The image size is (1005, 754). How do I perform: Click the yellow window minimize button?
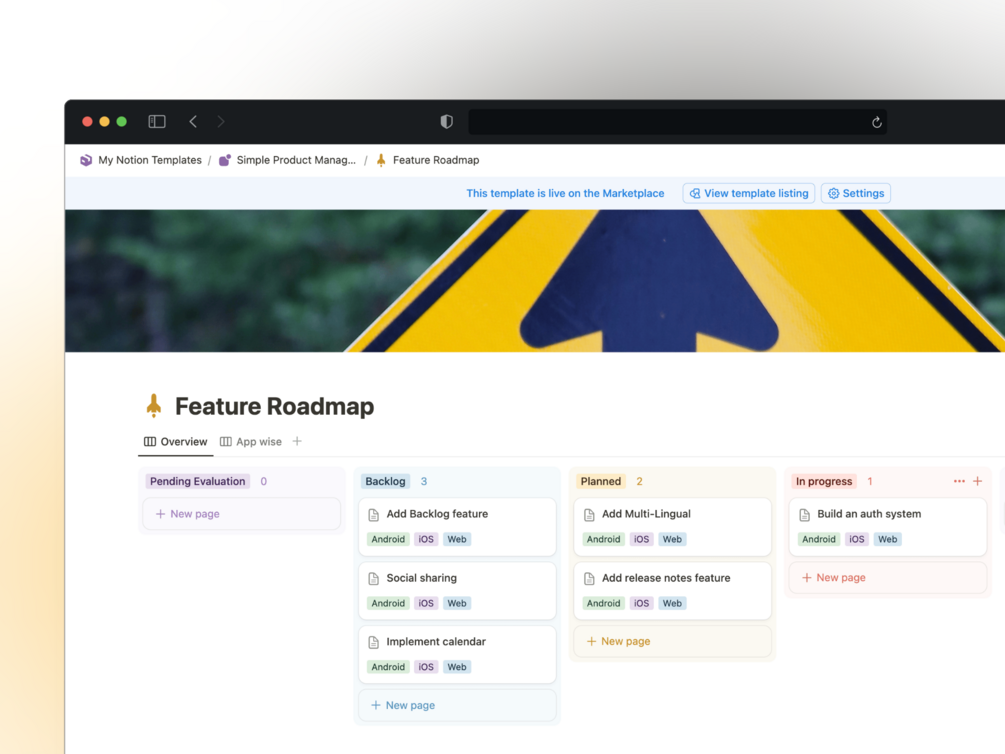click(104, 121)
